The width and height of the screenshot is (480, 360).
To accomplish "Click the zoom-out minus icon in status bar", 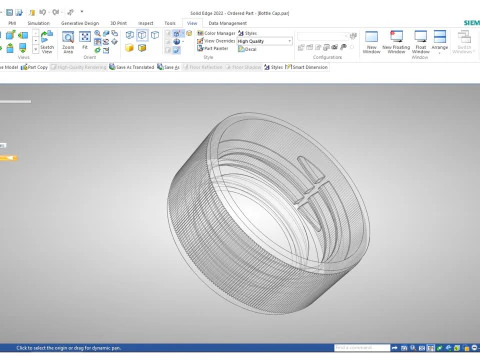I will point(474,348).
